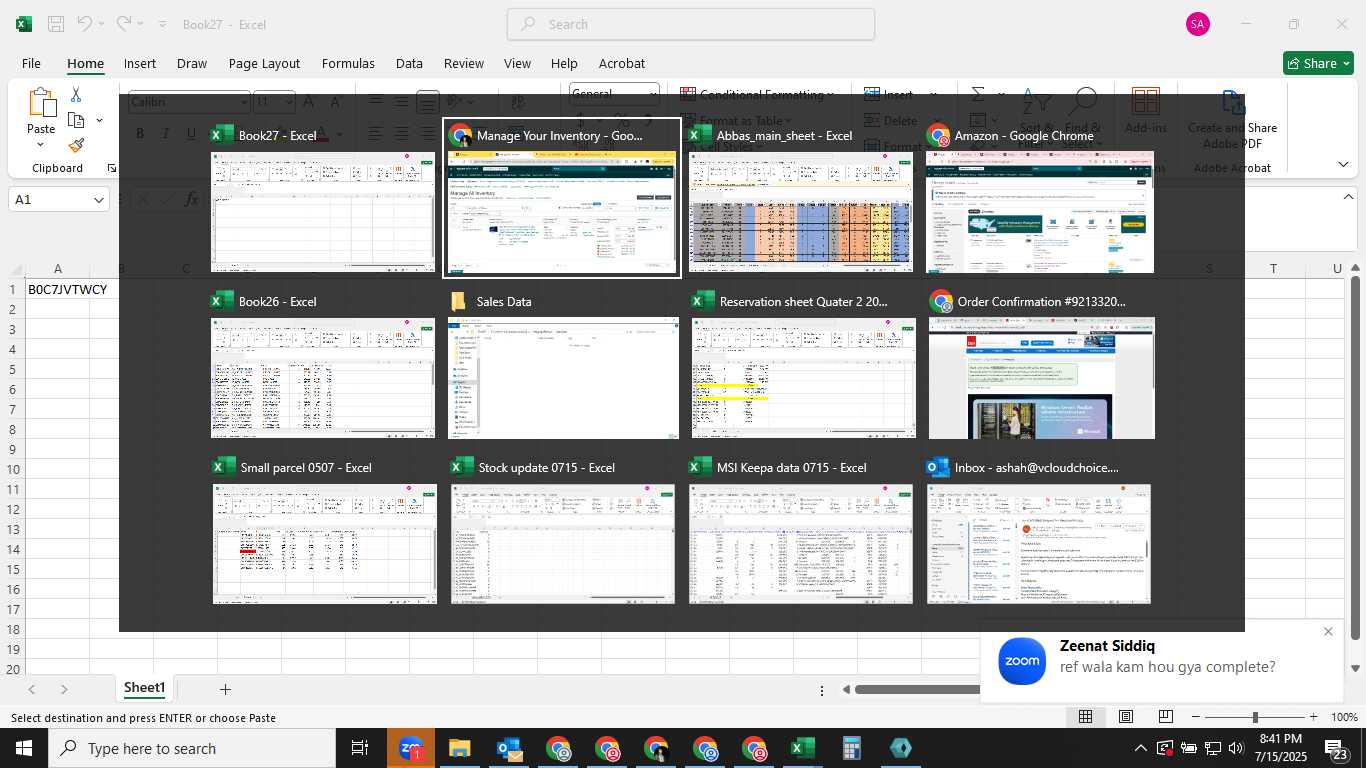Show hidden system tray icons
Screen dimensions: 1366x768
pos(1140,748)
